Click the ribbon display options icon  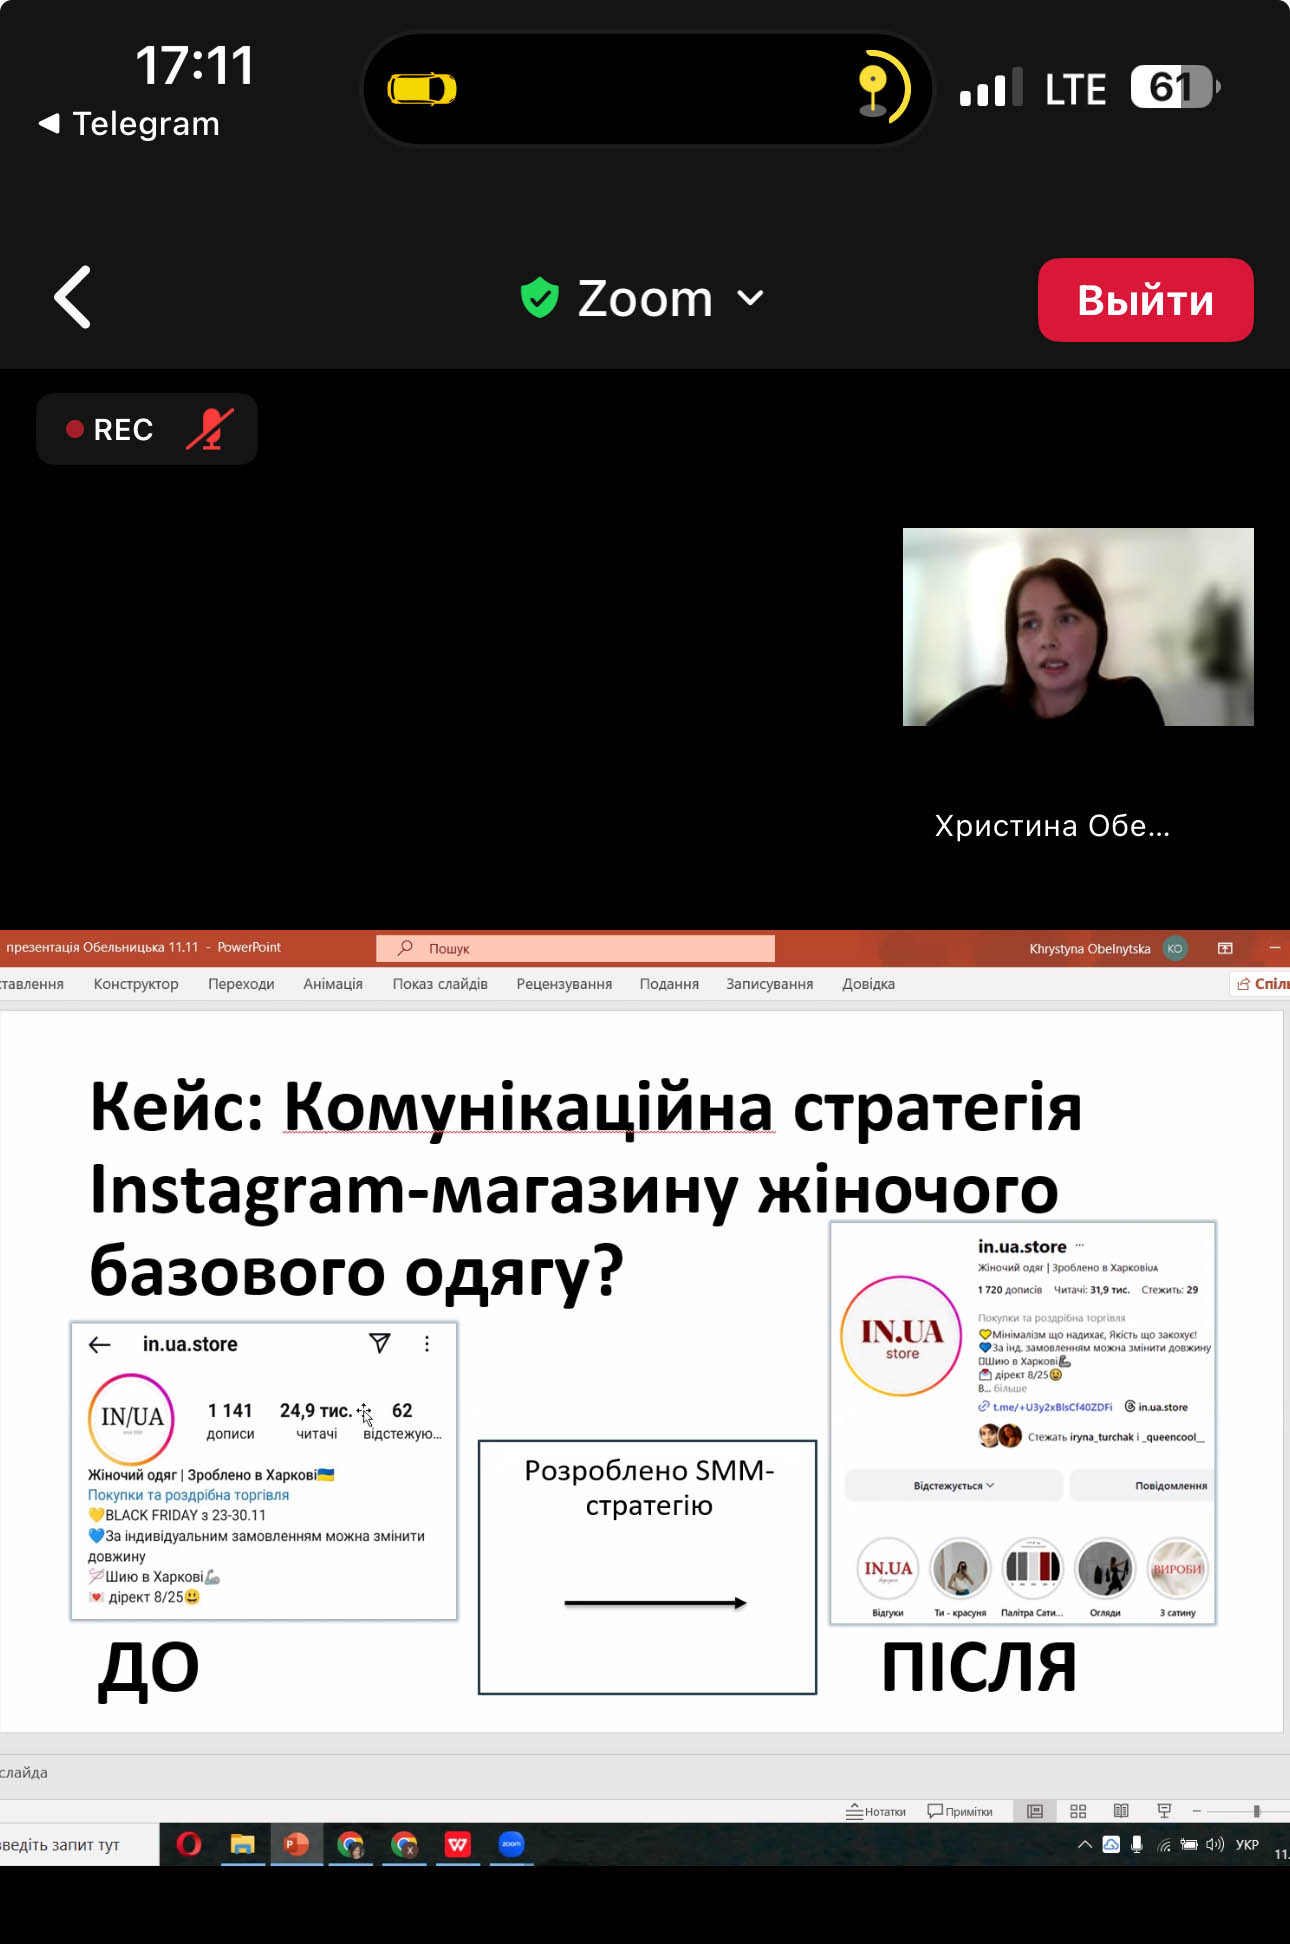tap(1225, 948)
